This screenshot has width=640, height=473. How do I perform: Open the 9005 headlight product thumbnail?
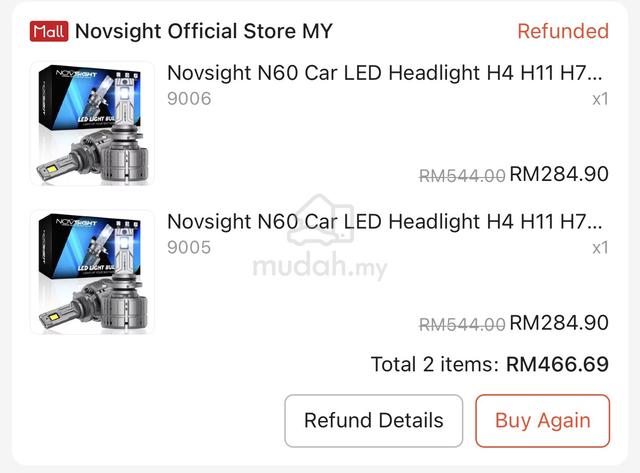click(92, 272)
